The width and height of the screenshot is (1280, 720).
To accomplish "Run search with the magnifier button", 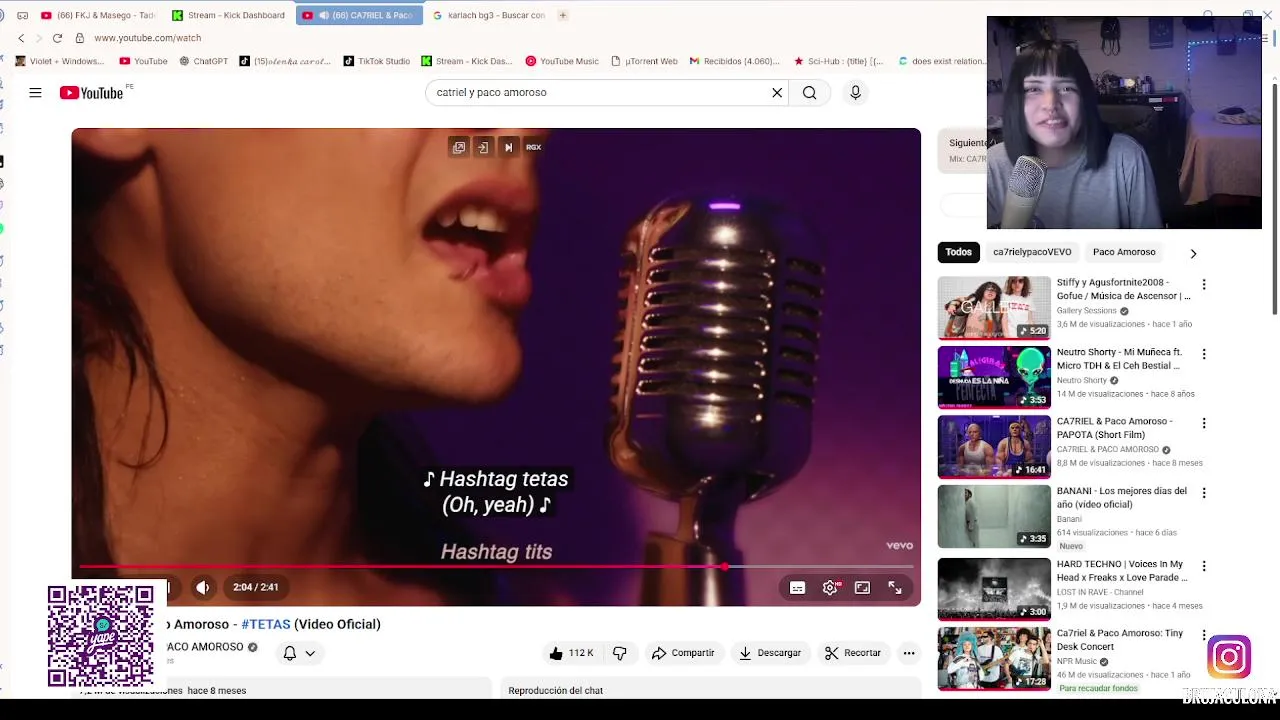I will [x=809, y=93].
